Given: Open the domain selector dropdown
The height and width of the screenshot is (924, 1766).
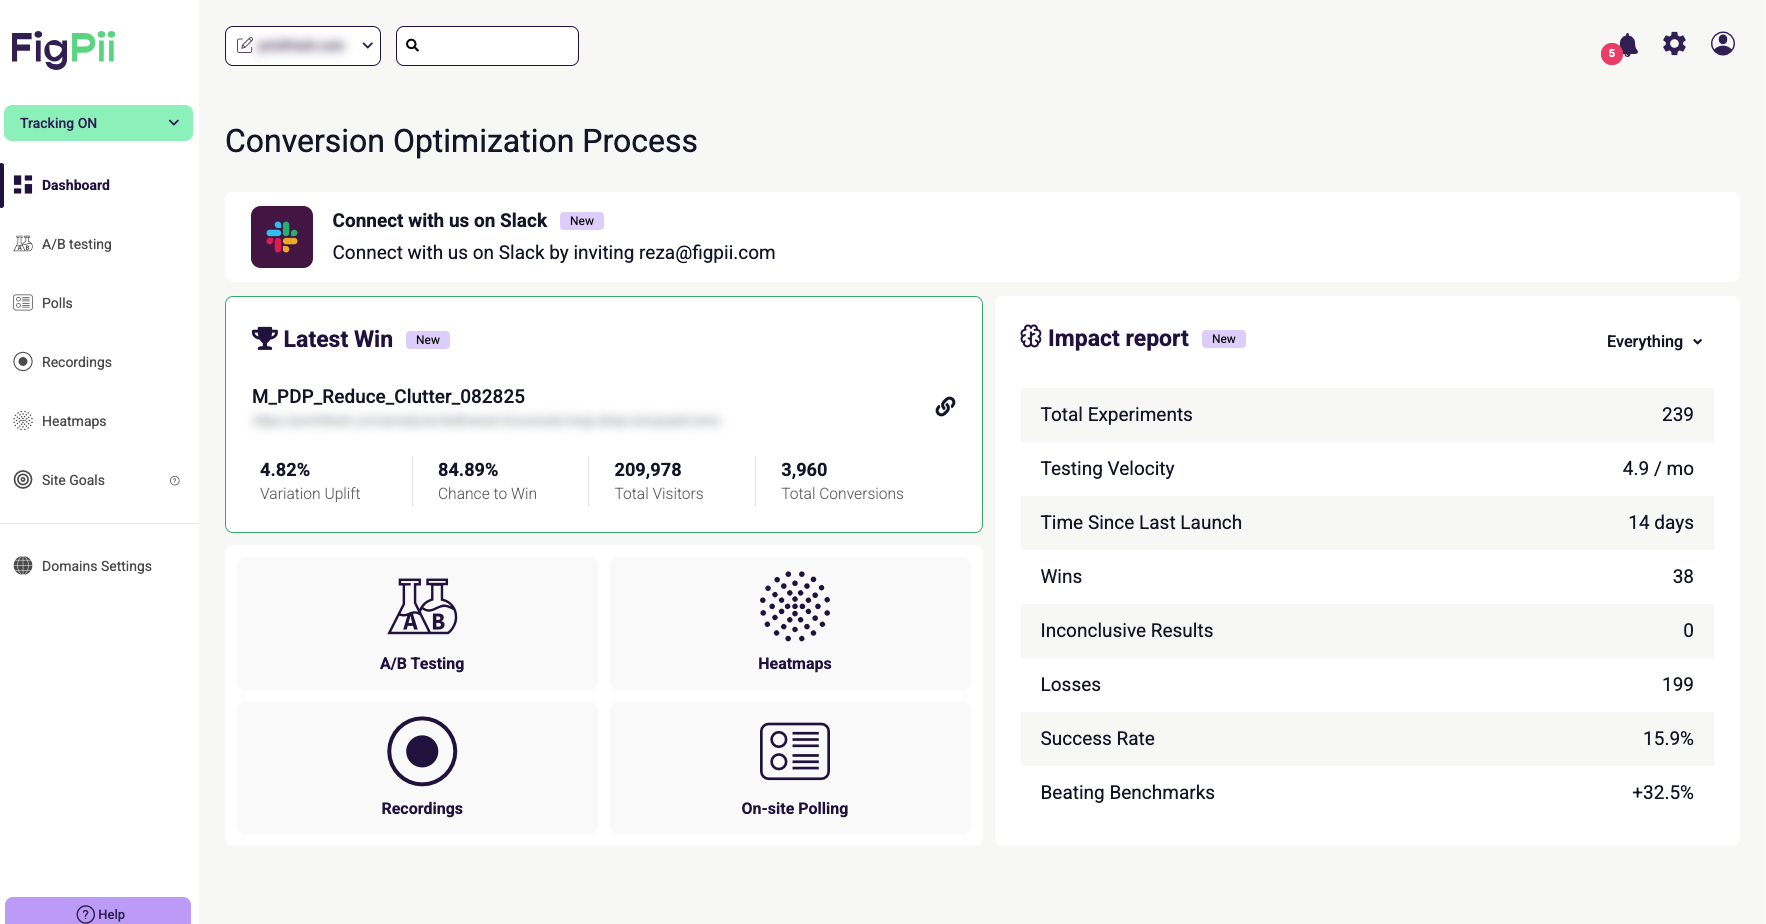Looking at the screenshot, I should 303,46.
